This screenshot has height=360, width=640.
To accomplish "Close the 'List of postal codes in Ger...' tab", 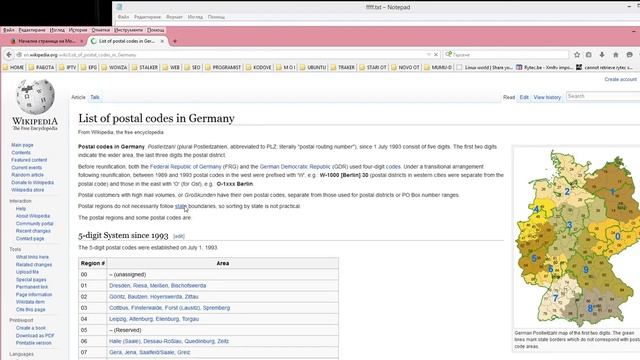I will coord(162,41).
